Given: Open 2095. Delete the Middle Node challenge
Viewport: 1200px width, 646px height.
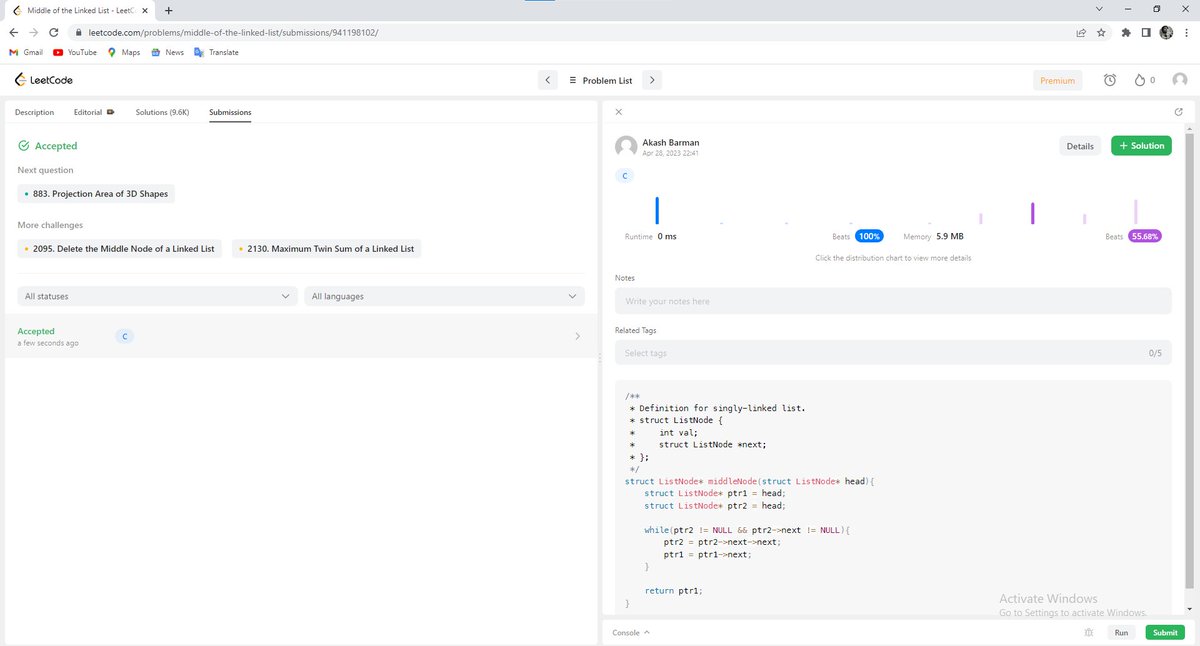Looking at the screenshot, I should pyautogui.click(x=120, y=248).
